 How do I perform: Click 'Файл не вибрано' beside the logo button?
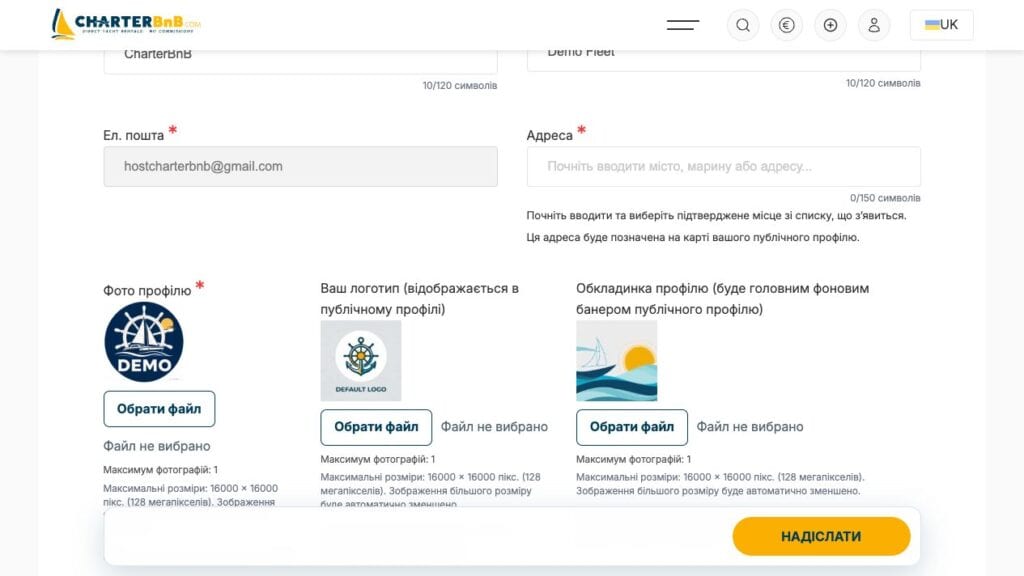[494, 426]
